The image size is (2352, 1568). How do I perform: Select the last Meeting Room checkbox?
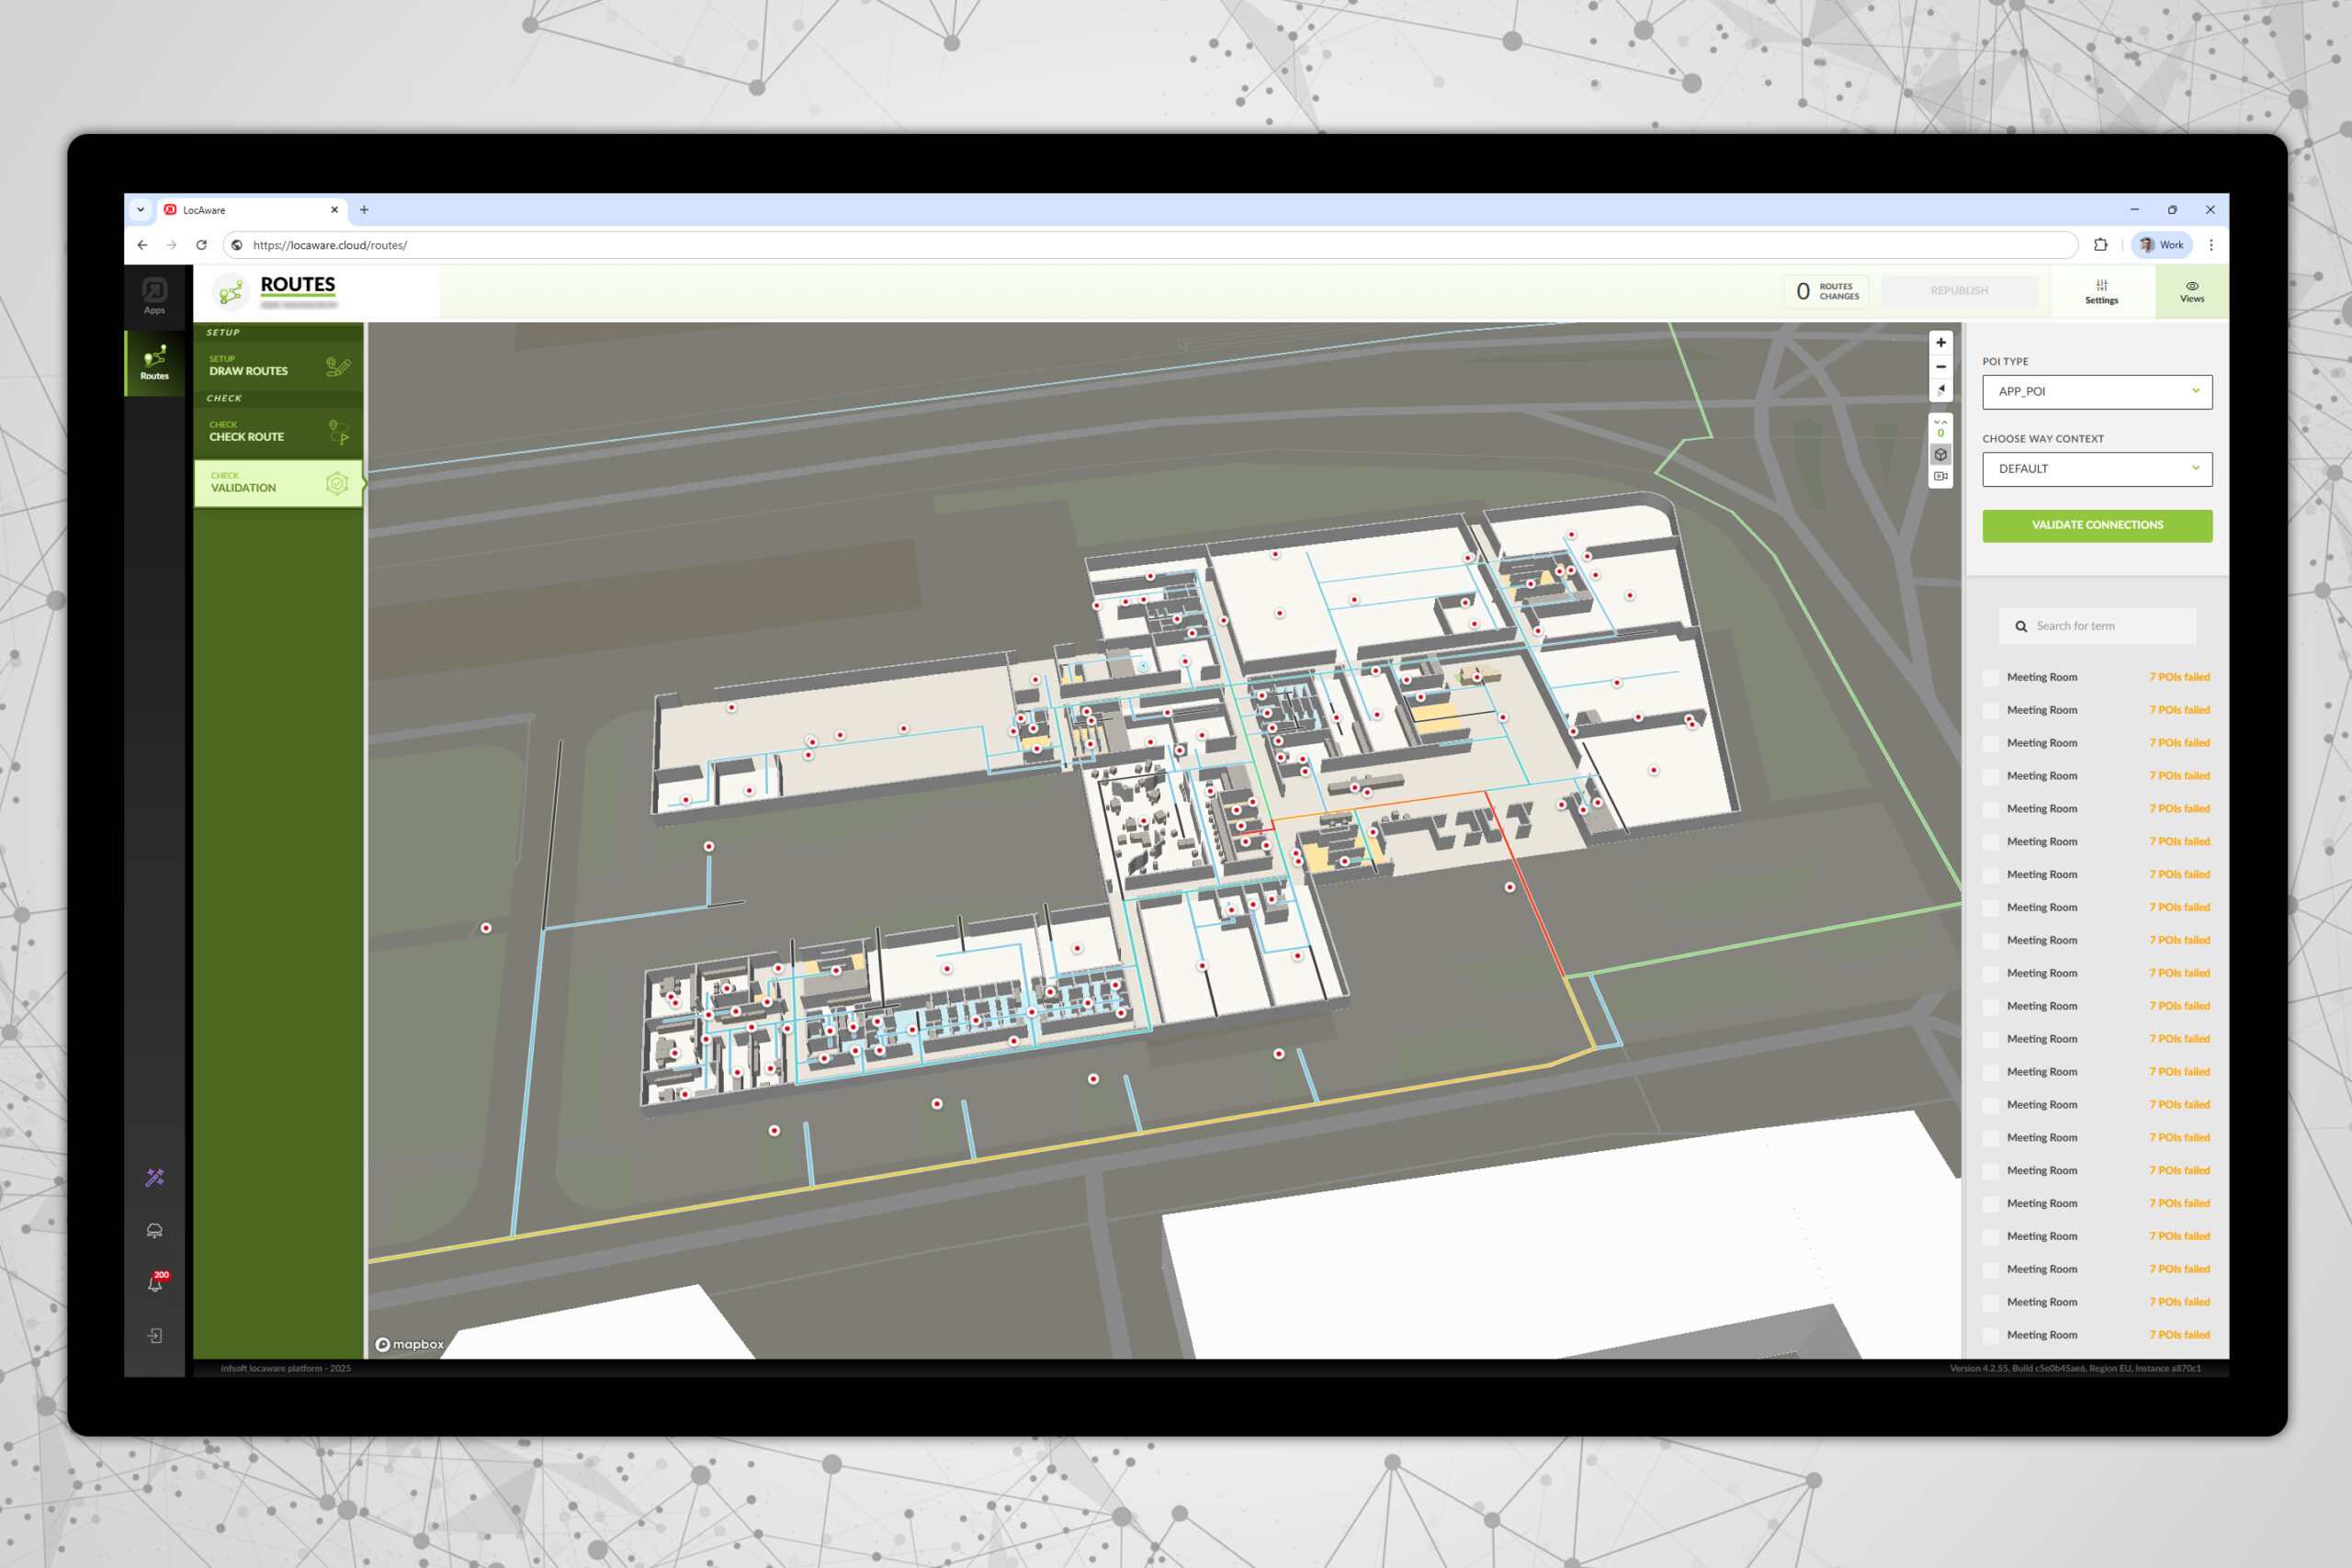click(x=1991, y=1336)
